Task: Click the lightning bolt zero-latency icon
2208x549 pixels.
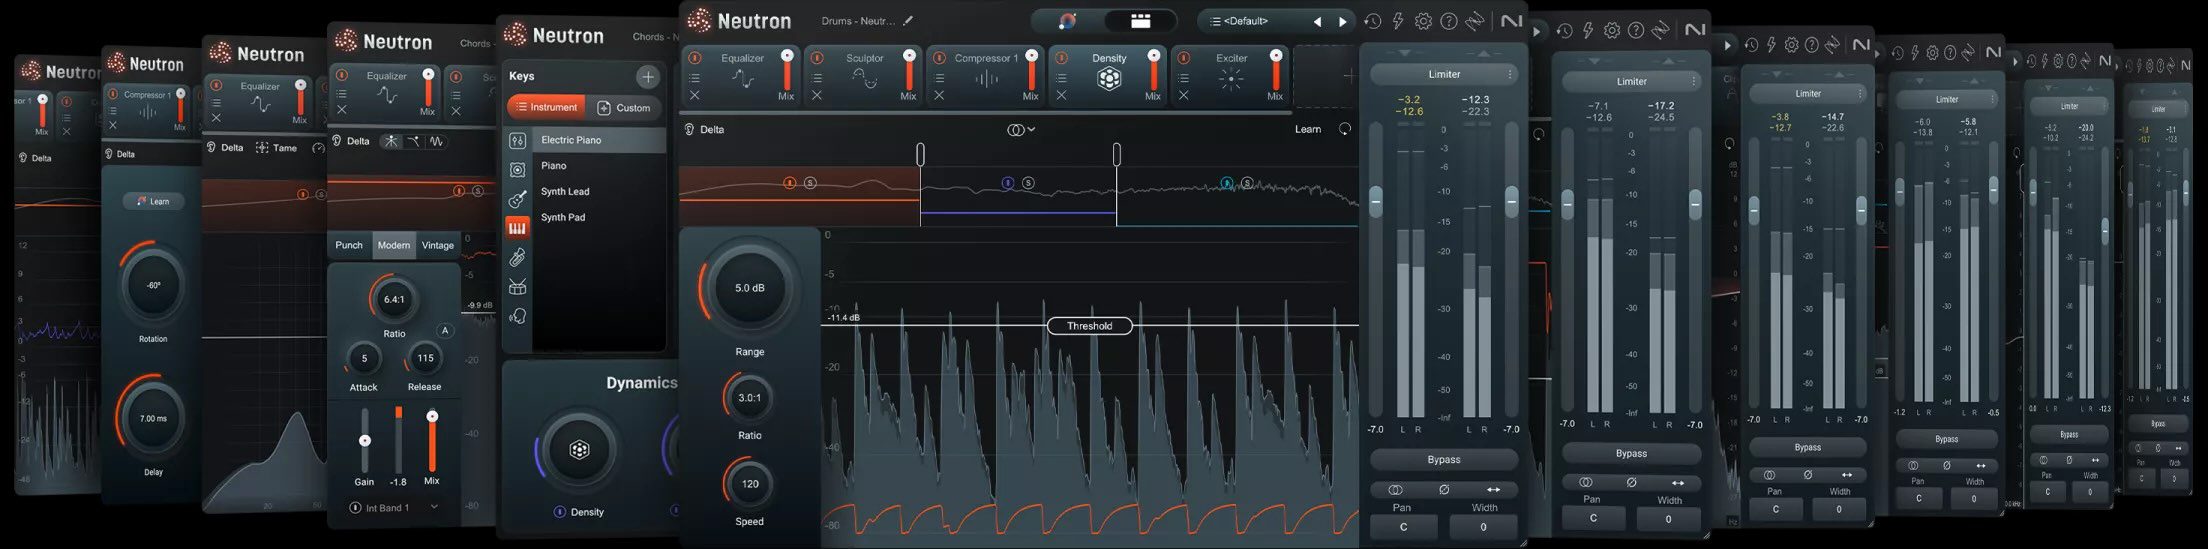Action: (1398, 21)
